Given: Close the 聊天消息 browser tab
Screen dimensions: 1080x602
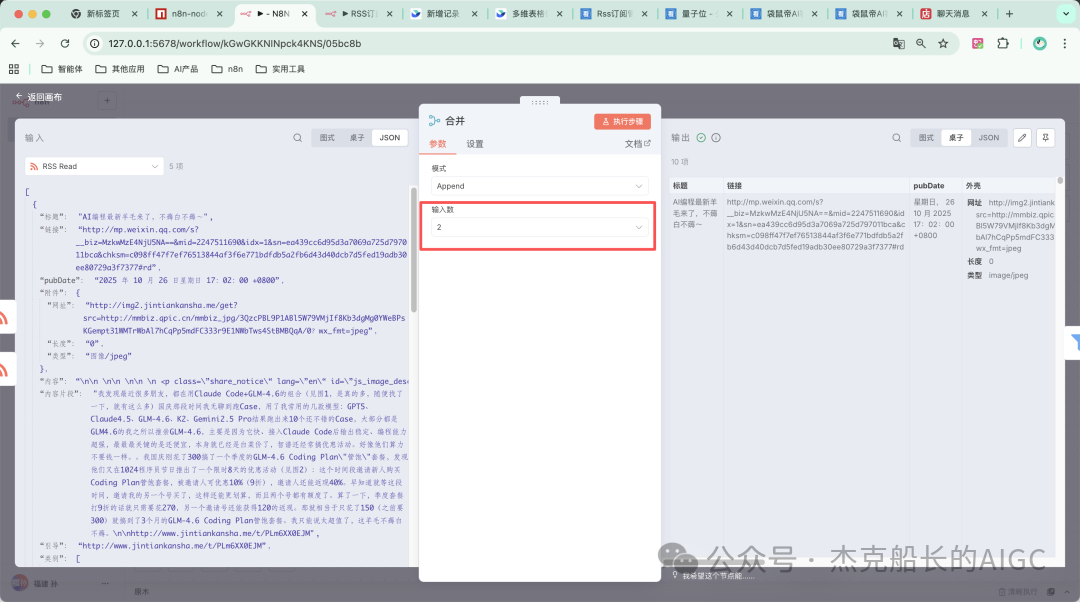Looking at the screenshot, I should 984,14.
